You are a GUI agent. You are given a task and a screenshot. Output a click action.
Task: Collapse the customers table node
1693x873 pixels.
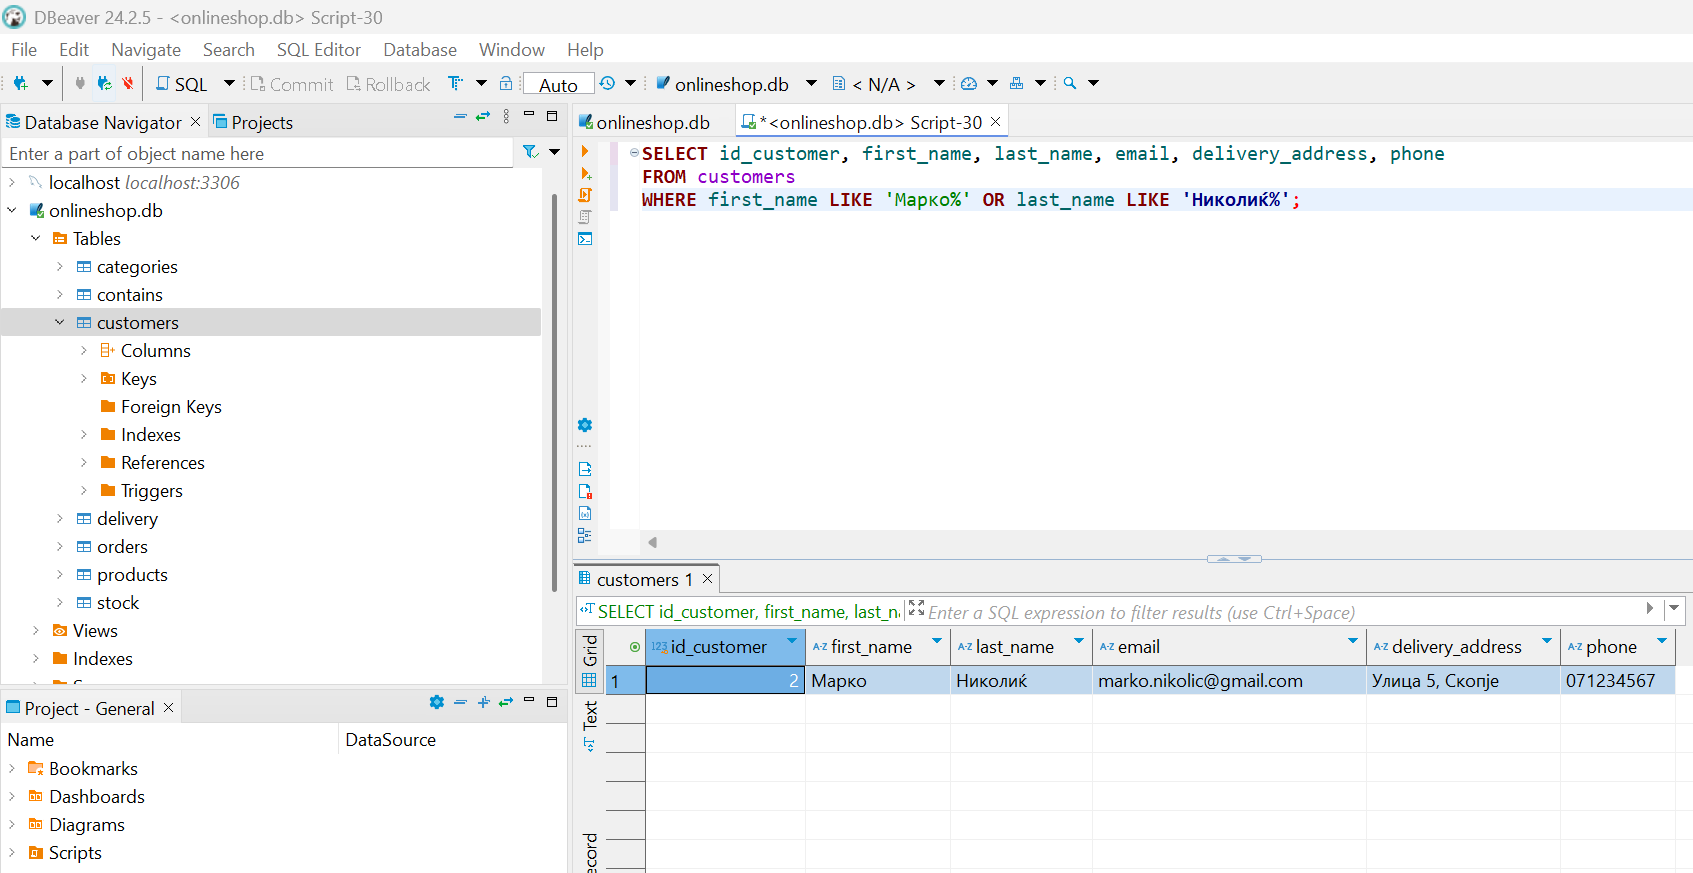60,323
